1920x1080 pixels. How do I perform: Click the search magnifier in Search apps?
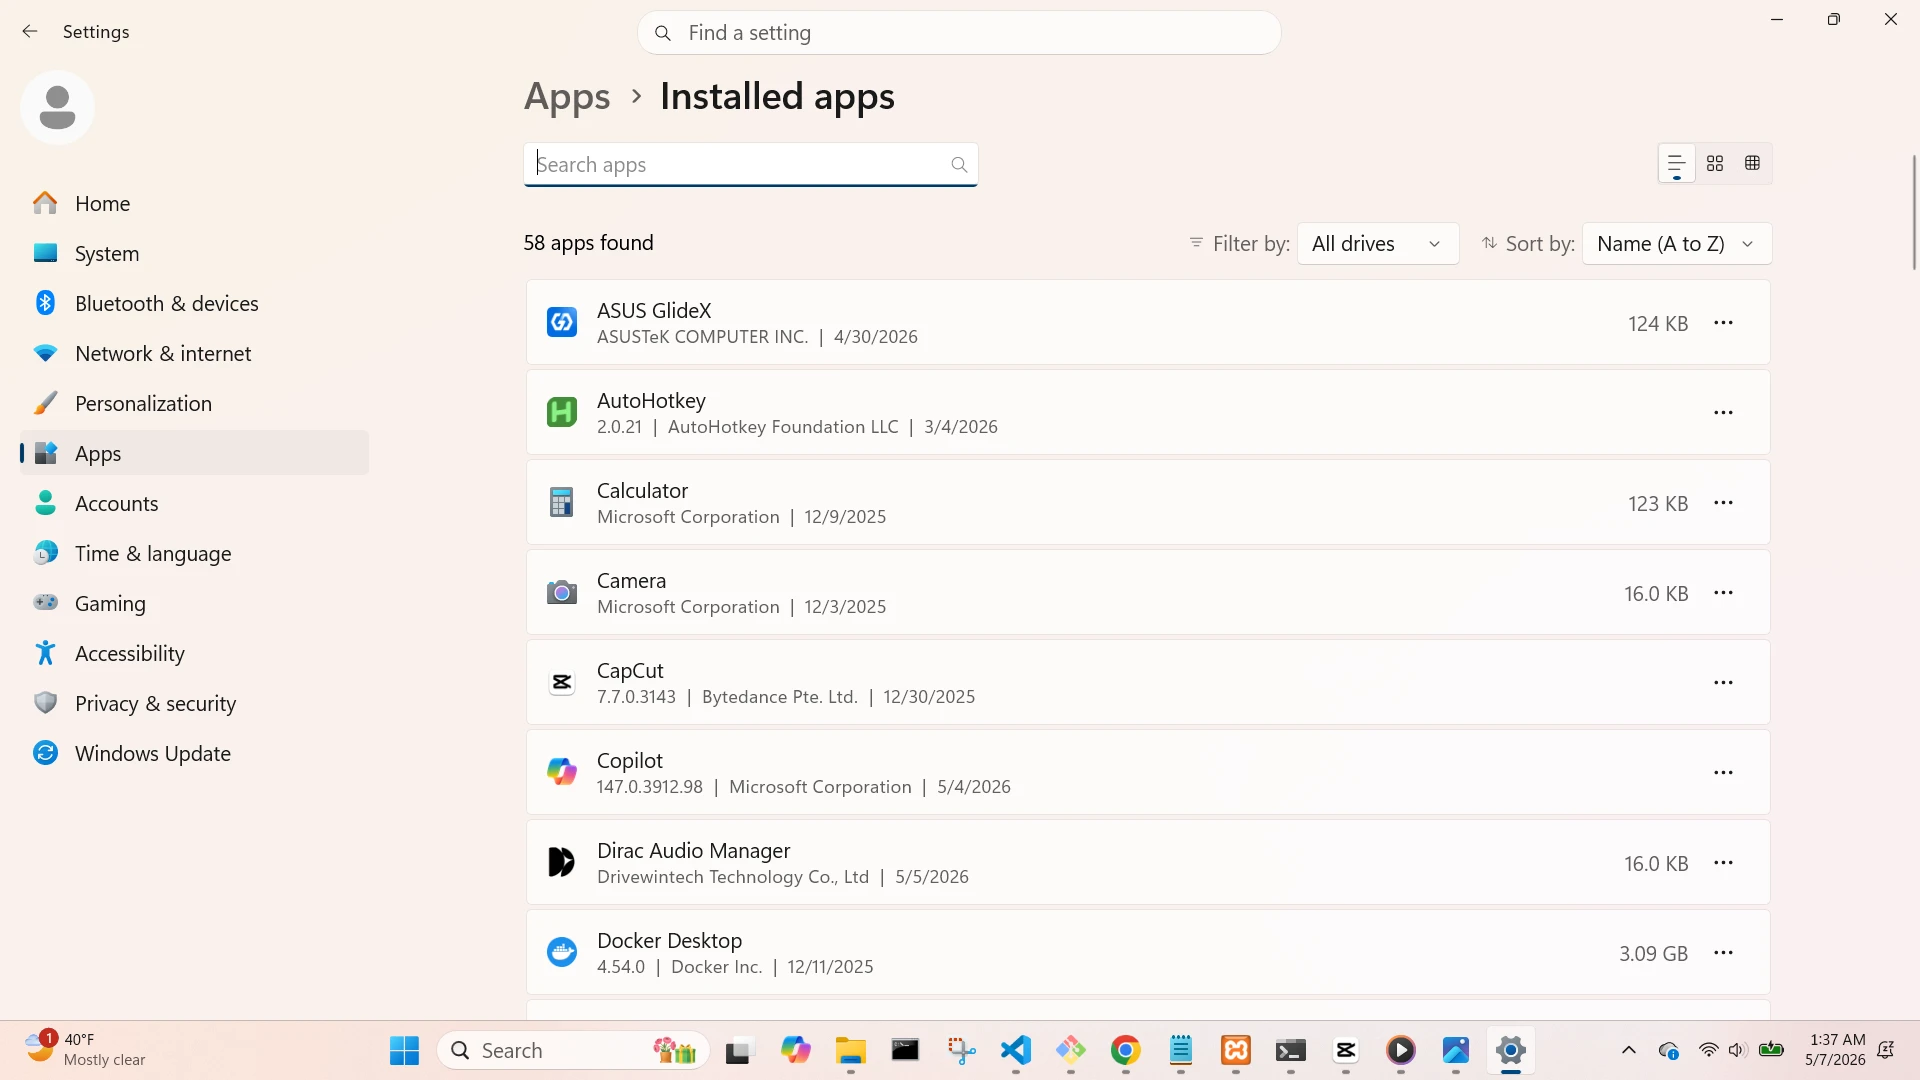[x=959, y=165]
